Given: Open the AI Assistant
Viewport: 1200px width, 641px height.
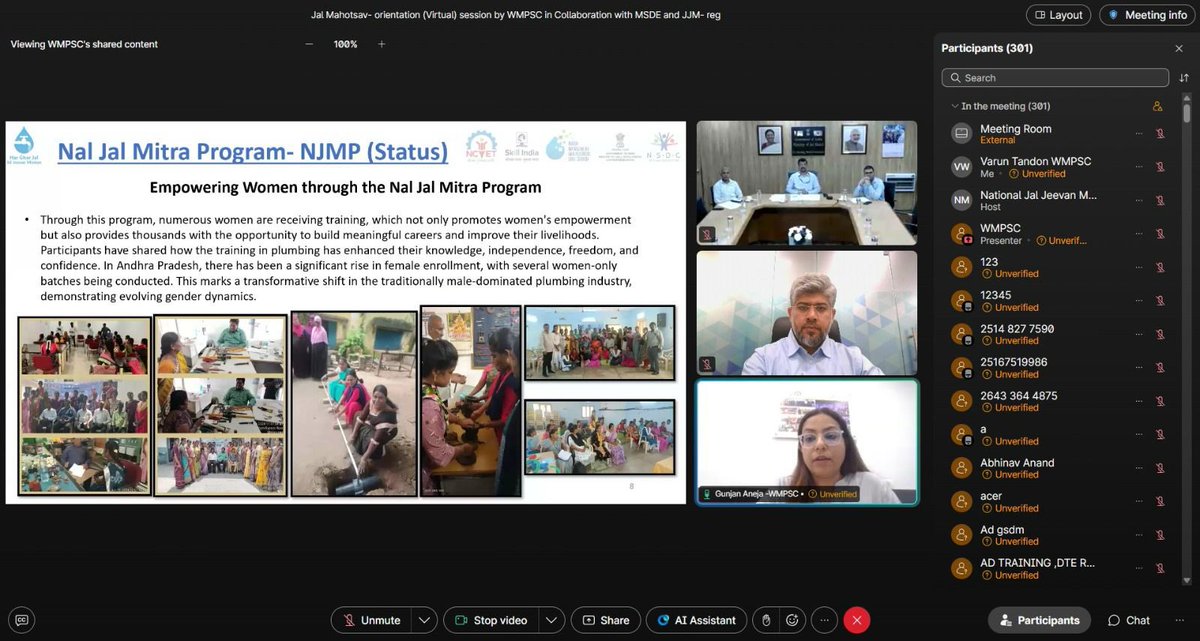Looking at the screenshot, I should (x=697, y=620).
